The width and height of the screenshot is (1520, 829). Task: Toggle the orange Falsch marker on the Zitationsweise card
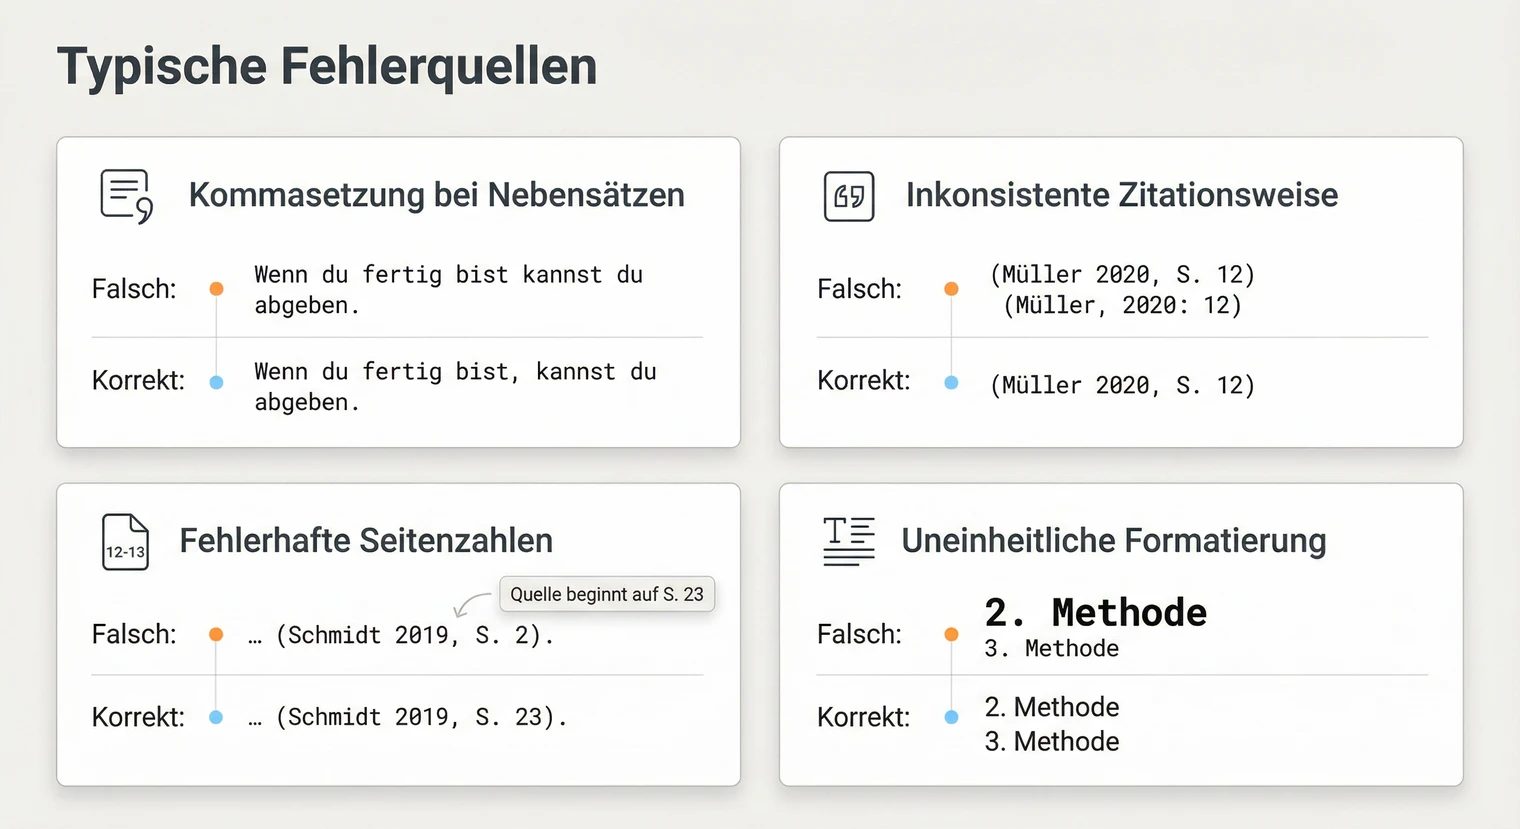click(x=951, y=289)
